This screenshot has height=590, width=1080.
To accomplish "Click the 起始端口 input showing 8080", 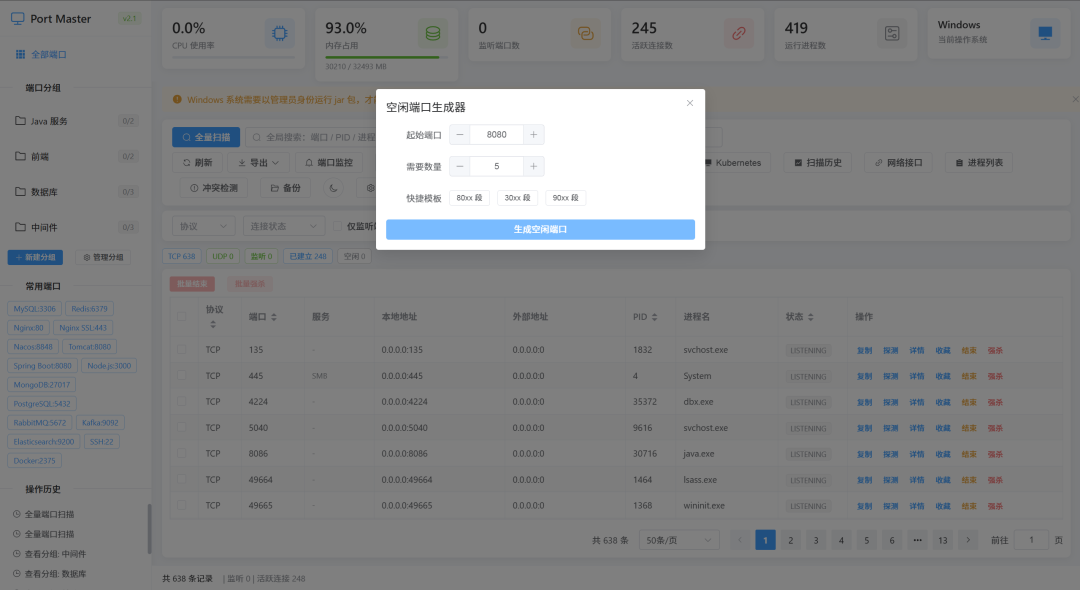I will tap(497, 134).
